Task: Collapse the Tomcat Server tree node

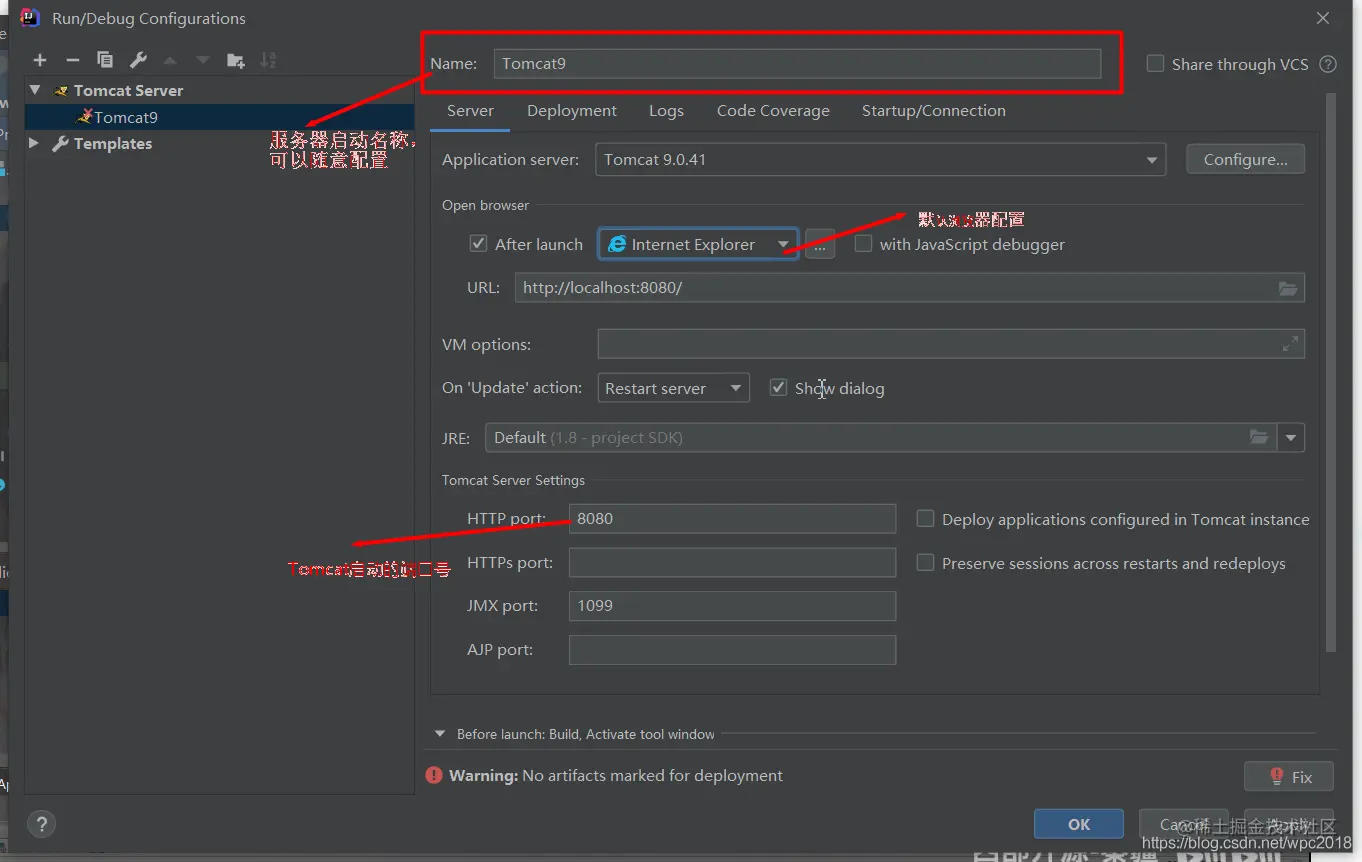Action: 35,90
